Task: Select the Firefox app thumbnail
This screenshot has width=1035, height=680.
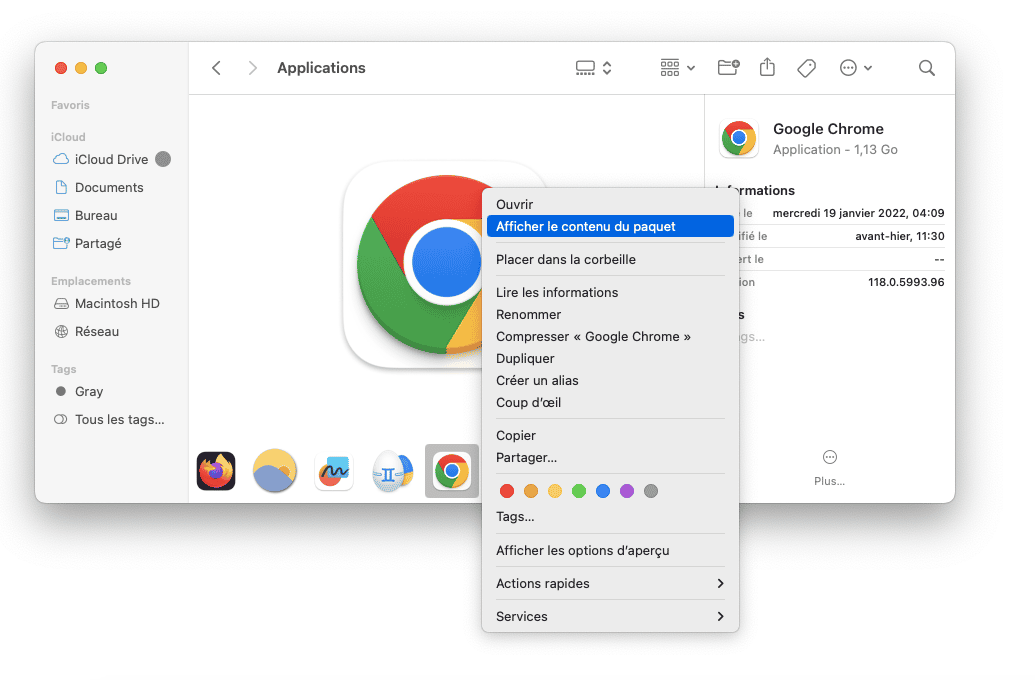Action: tap(216, 471)
